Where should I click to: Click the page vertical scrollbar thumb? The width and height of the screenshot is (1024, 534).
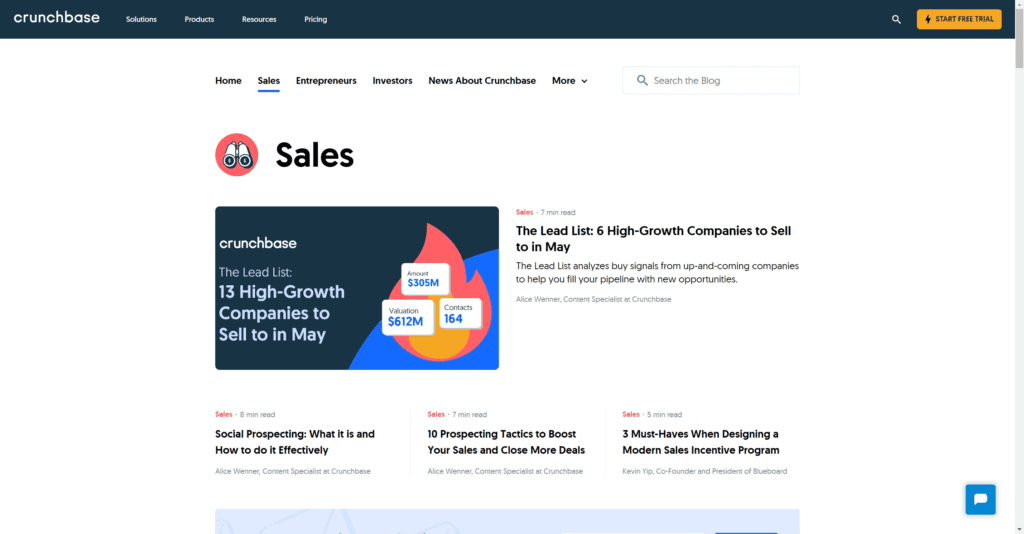click(1019, 39)
